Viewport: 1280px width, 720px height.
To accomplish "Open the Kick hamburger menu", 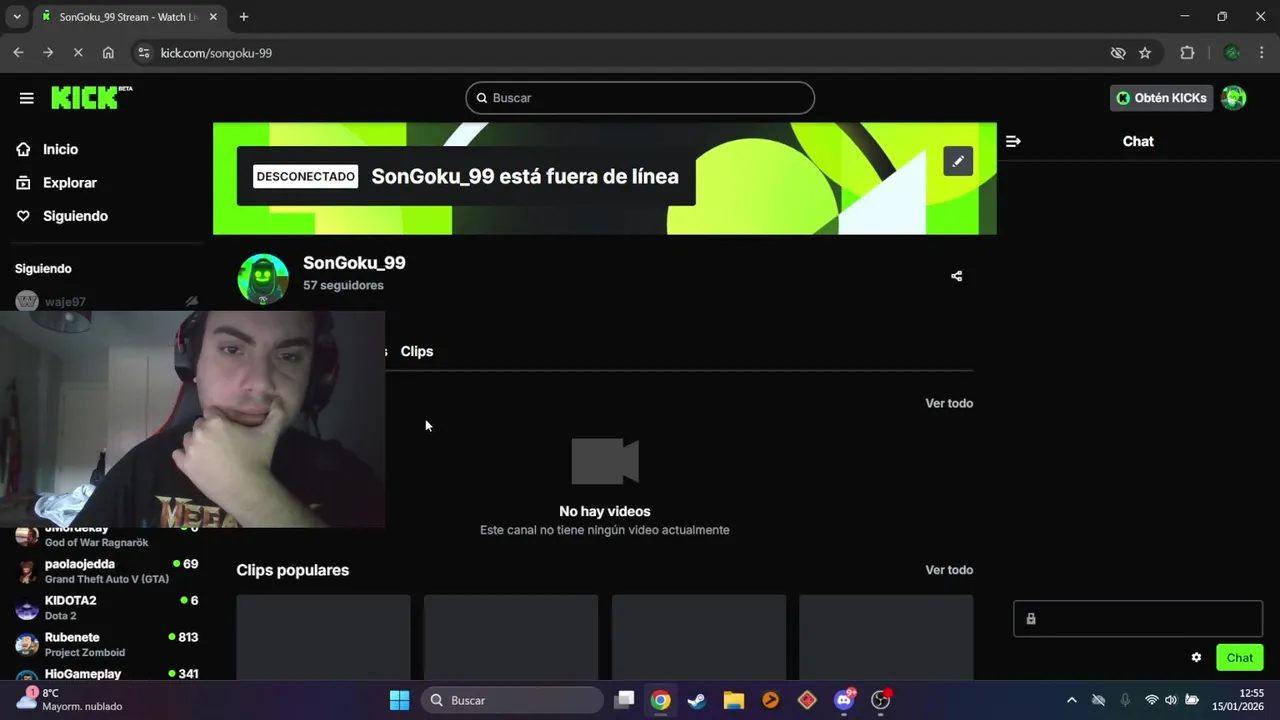I will pos(27,98).
